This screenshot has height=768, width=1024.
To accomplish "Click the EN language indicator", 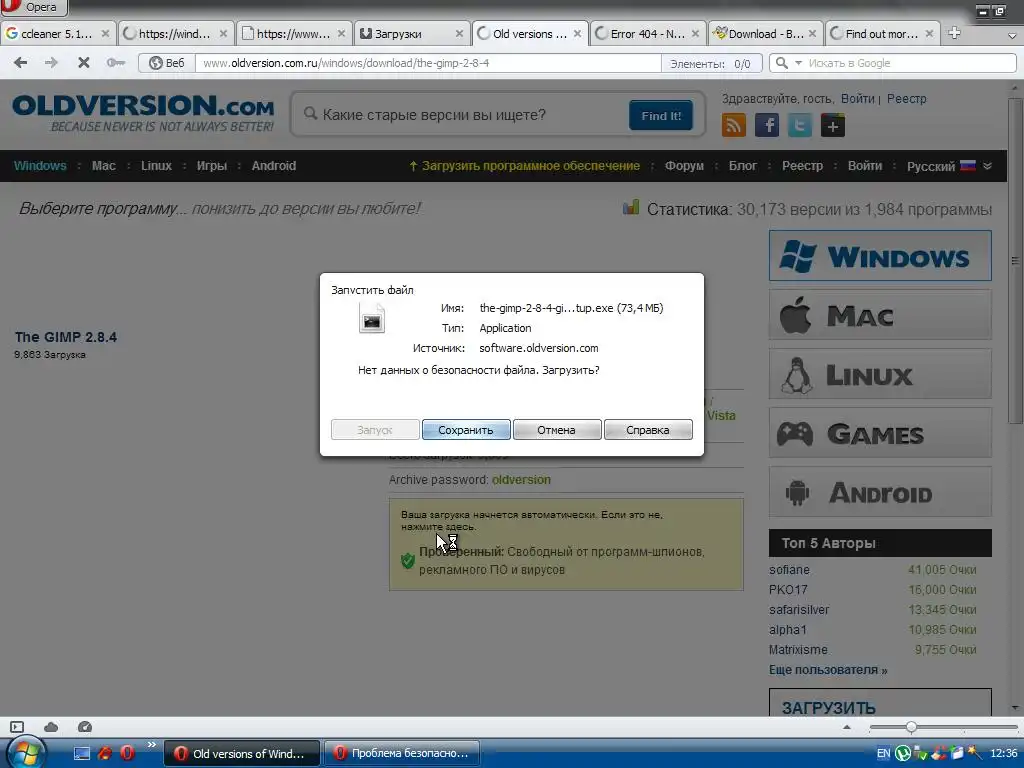I will (x=883, y=753).
